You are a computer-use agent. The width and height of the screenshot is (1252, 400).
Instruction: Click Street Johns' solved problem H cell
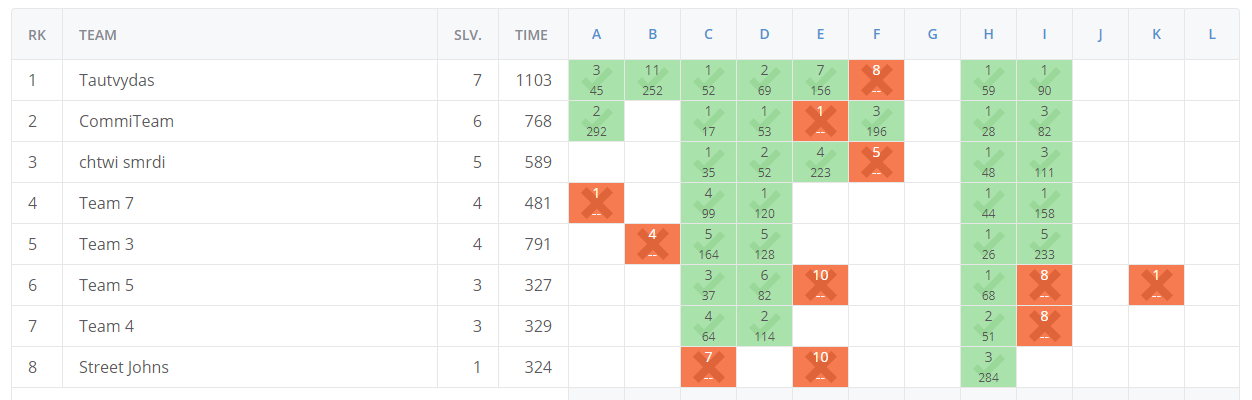[988, 367]
